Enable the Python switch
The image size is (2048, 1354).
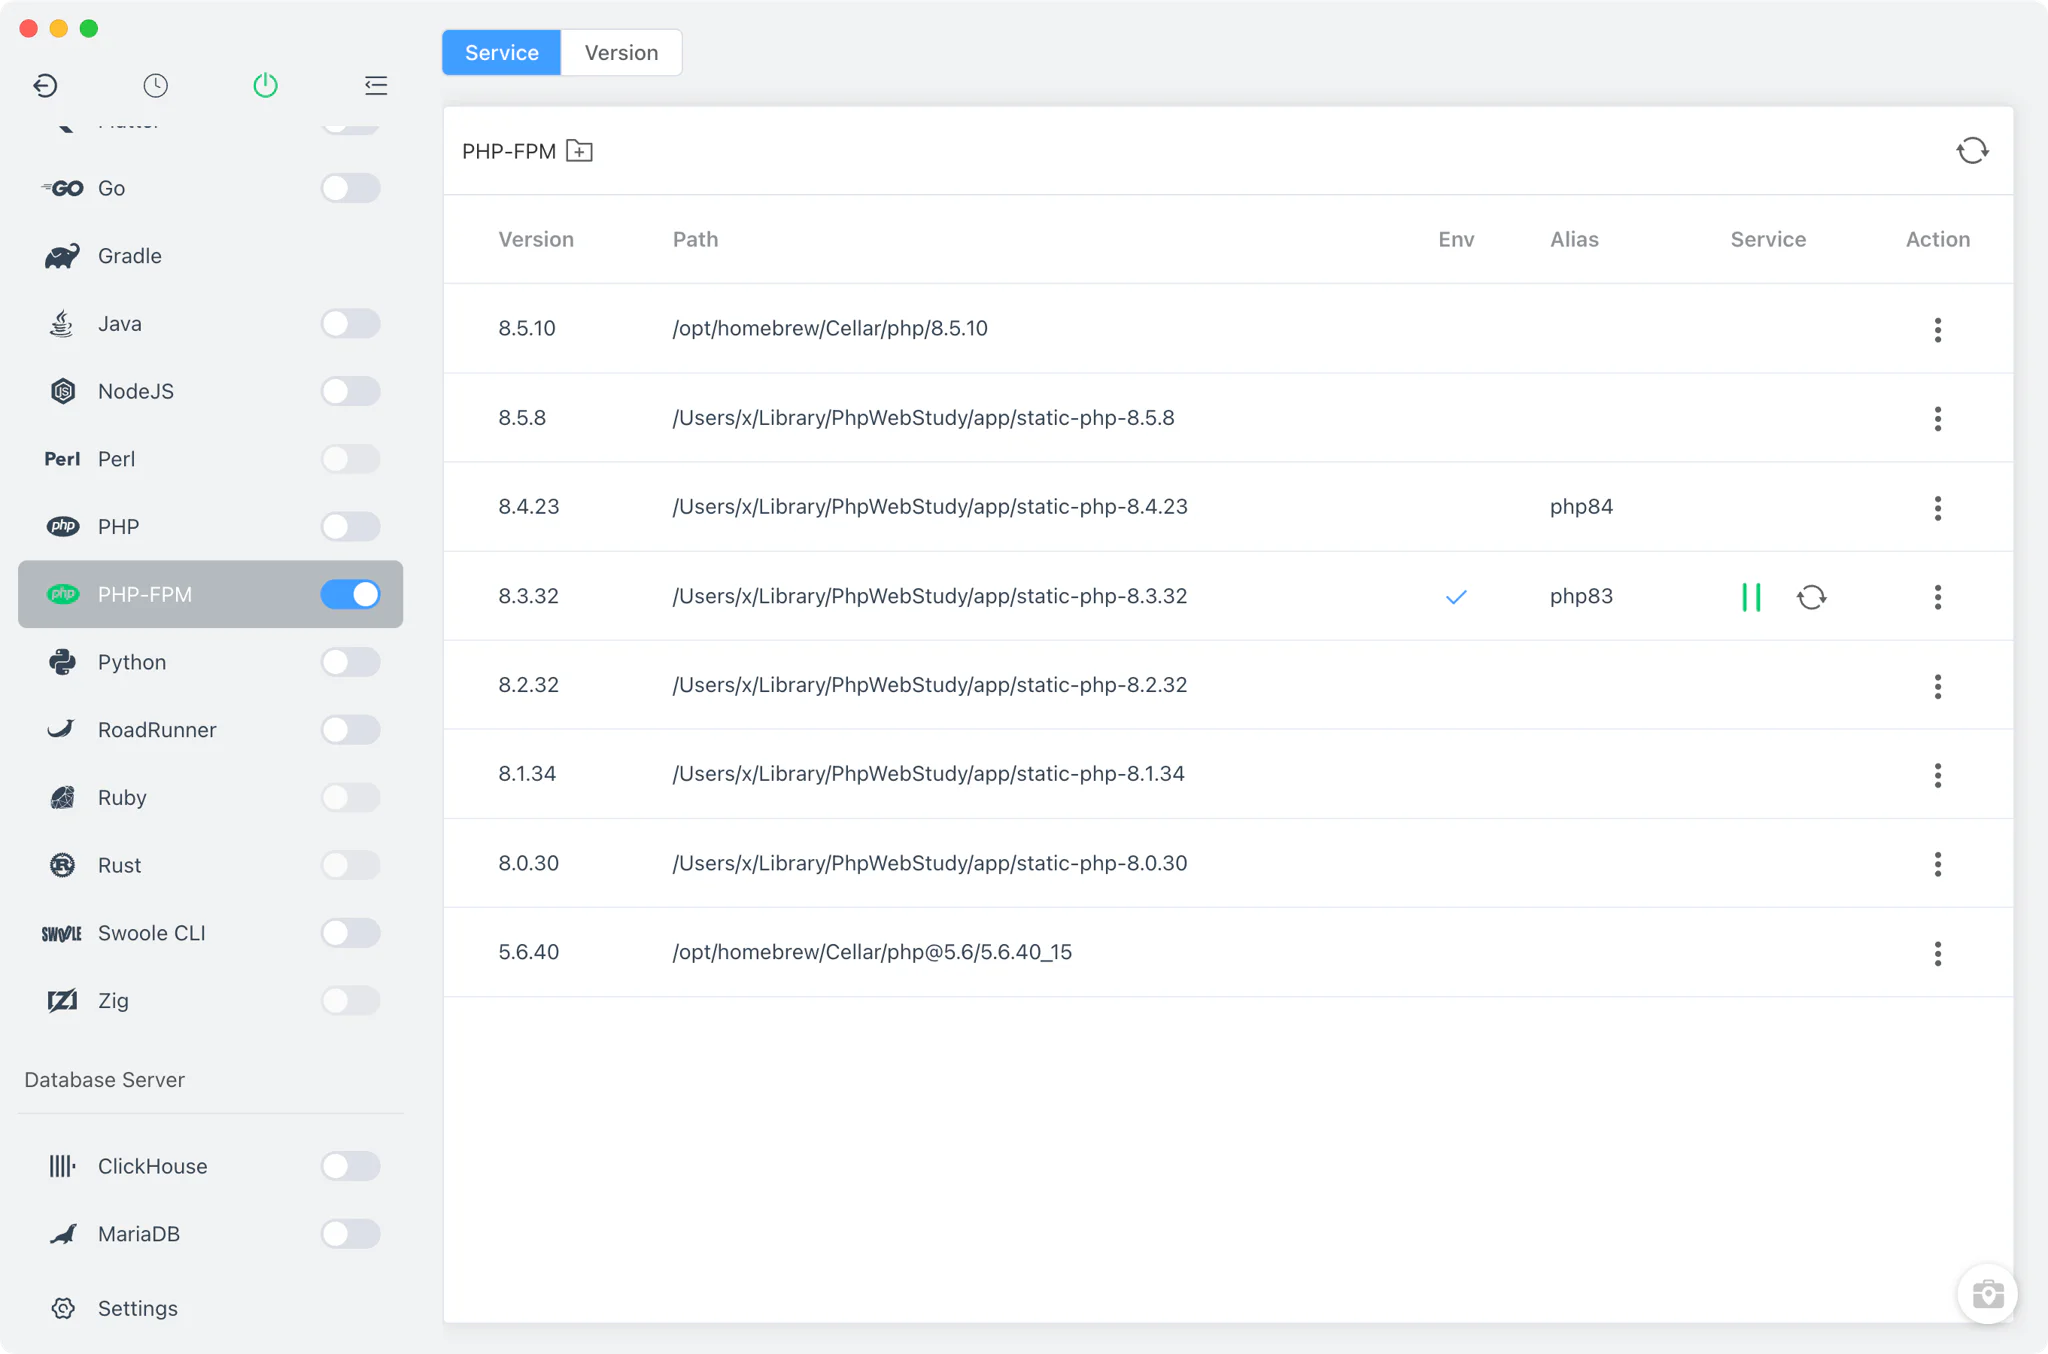point(350,662)
